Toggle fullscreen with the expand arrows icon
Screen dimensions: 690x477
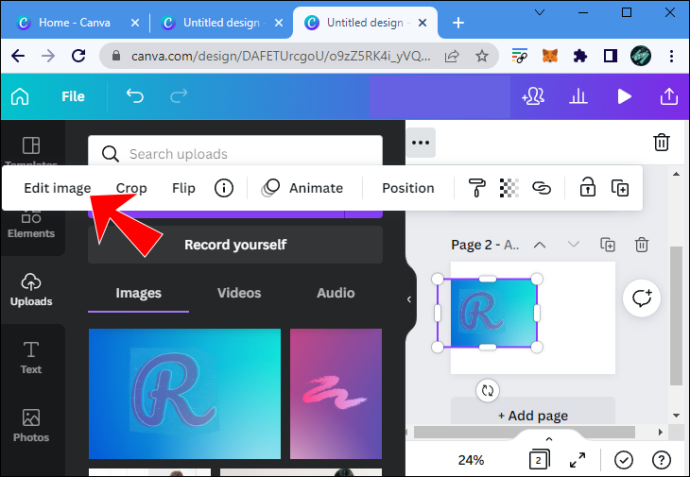coord(577,460)
